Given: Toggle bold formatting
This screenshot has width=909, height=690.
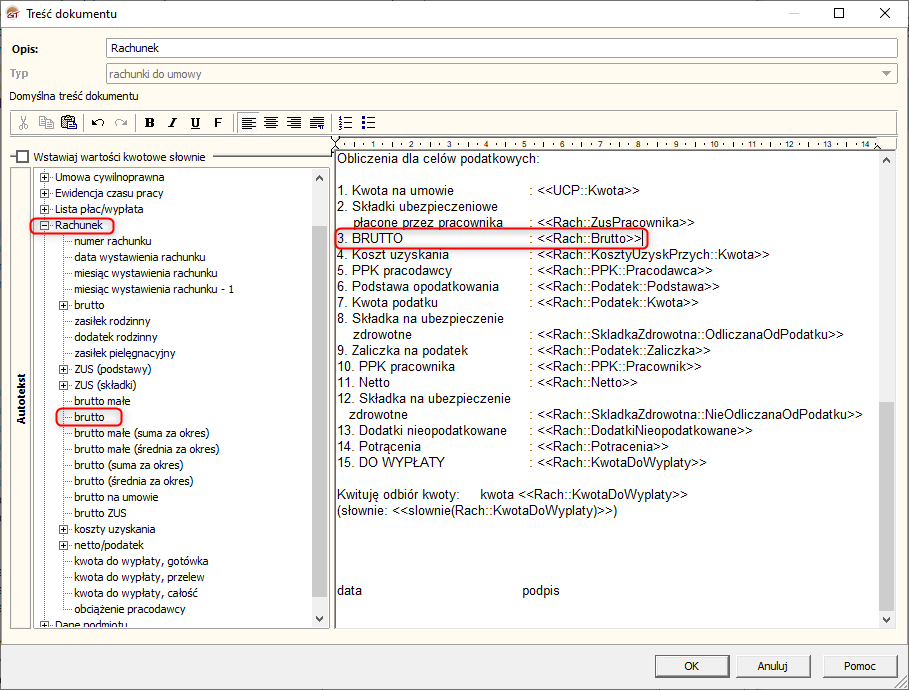Looking at the screenshot, I should [x=150, y=123].
